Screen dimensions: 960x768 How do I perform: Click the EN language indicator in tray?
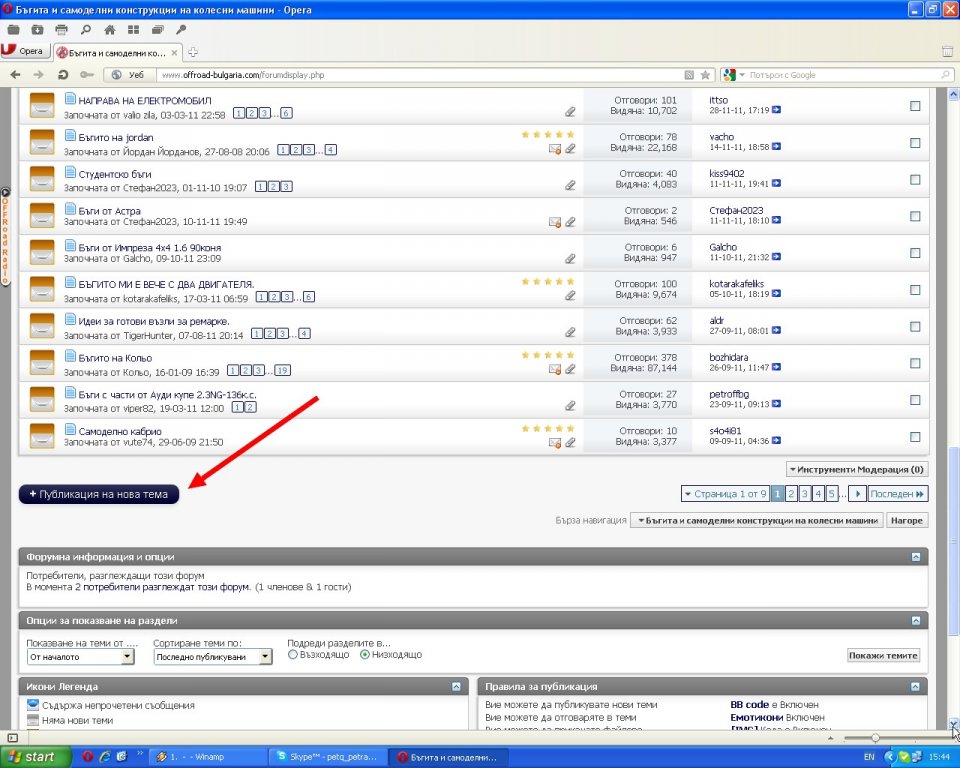(x=869, y=757)
